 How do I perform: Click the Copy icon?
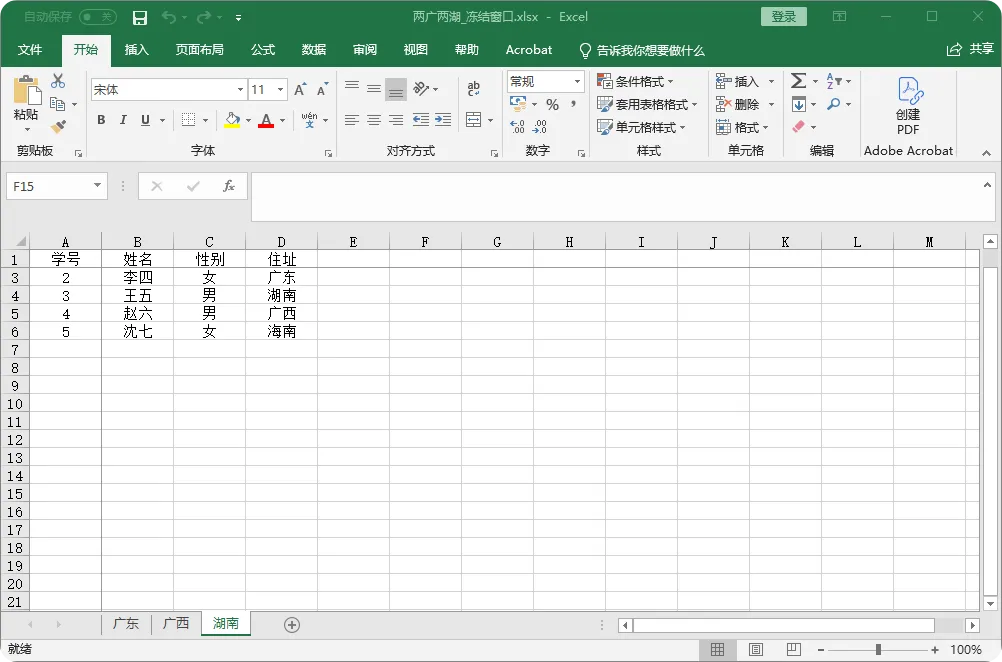coord(58,104)
